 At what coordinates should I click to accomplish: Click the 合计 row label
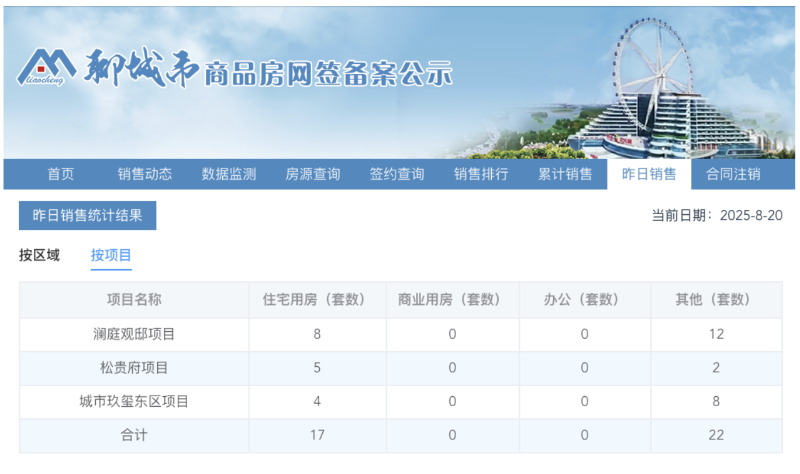click(x=134, y=435)
